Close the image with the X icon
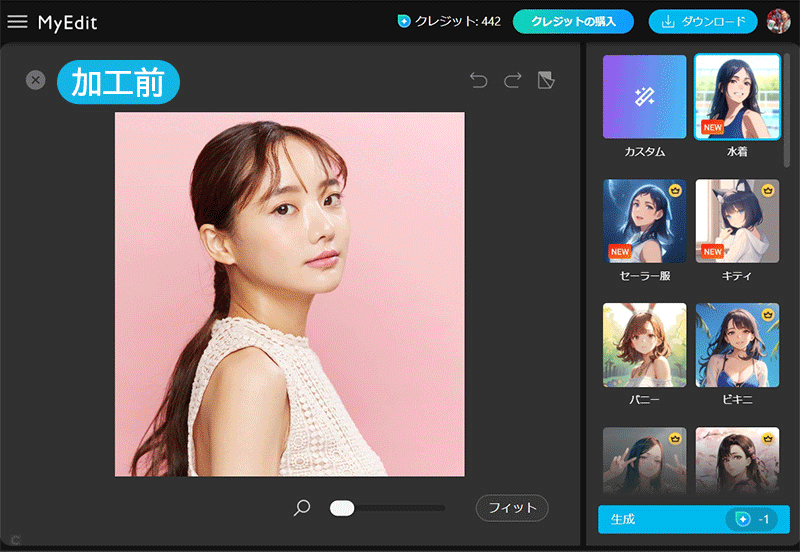The height and width of the screenshot is (552, 800). click(x=36, y=80)
